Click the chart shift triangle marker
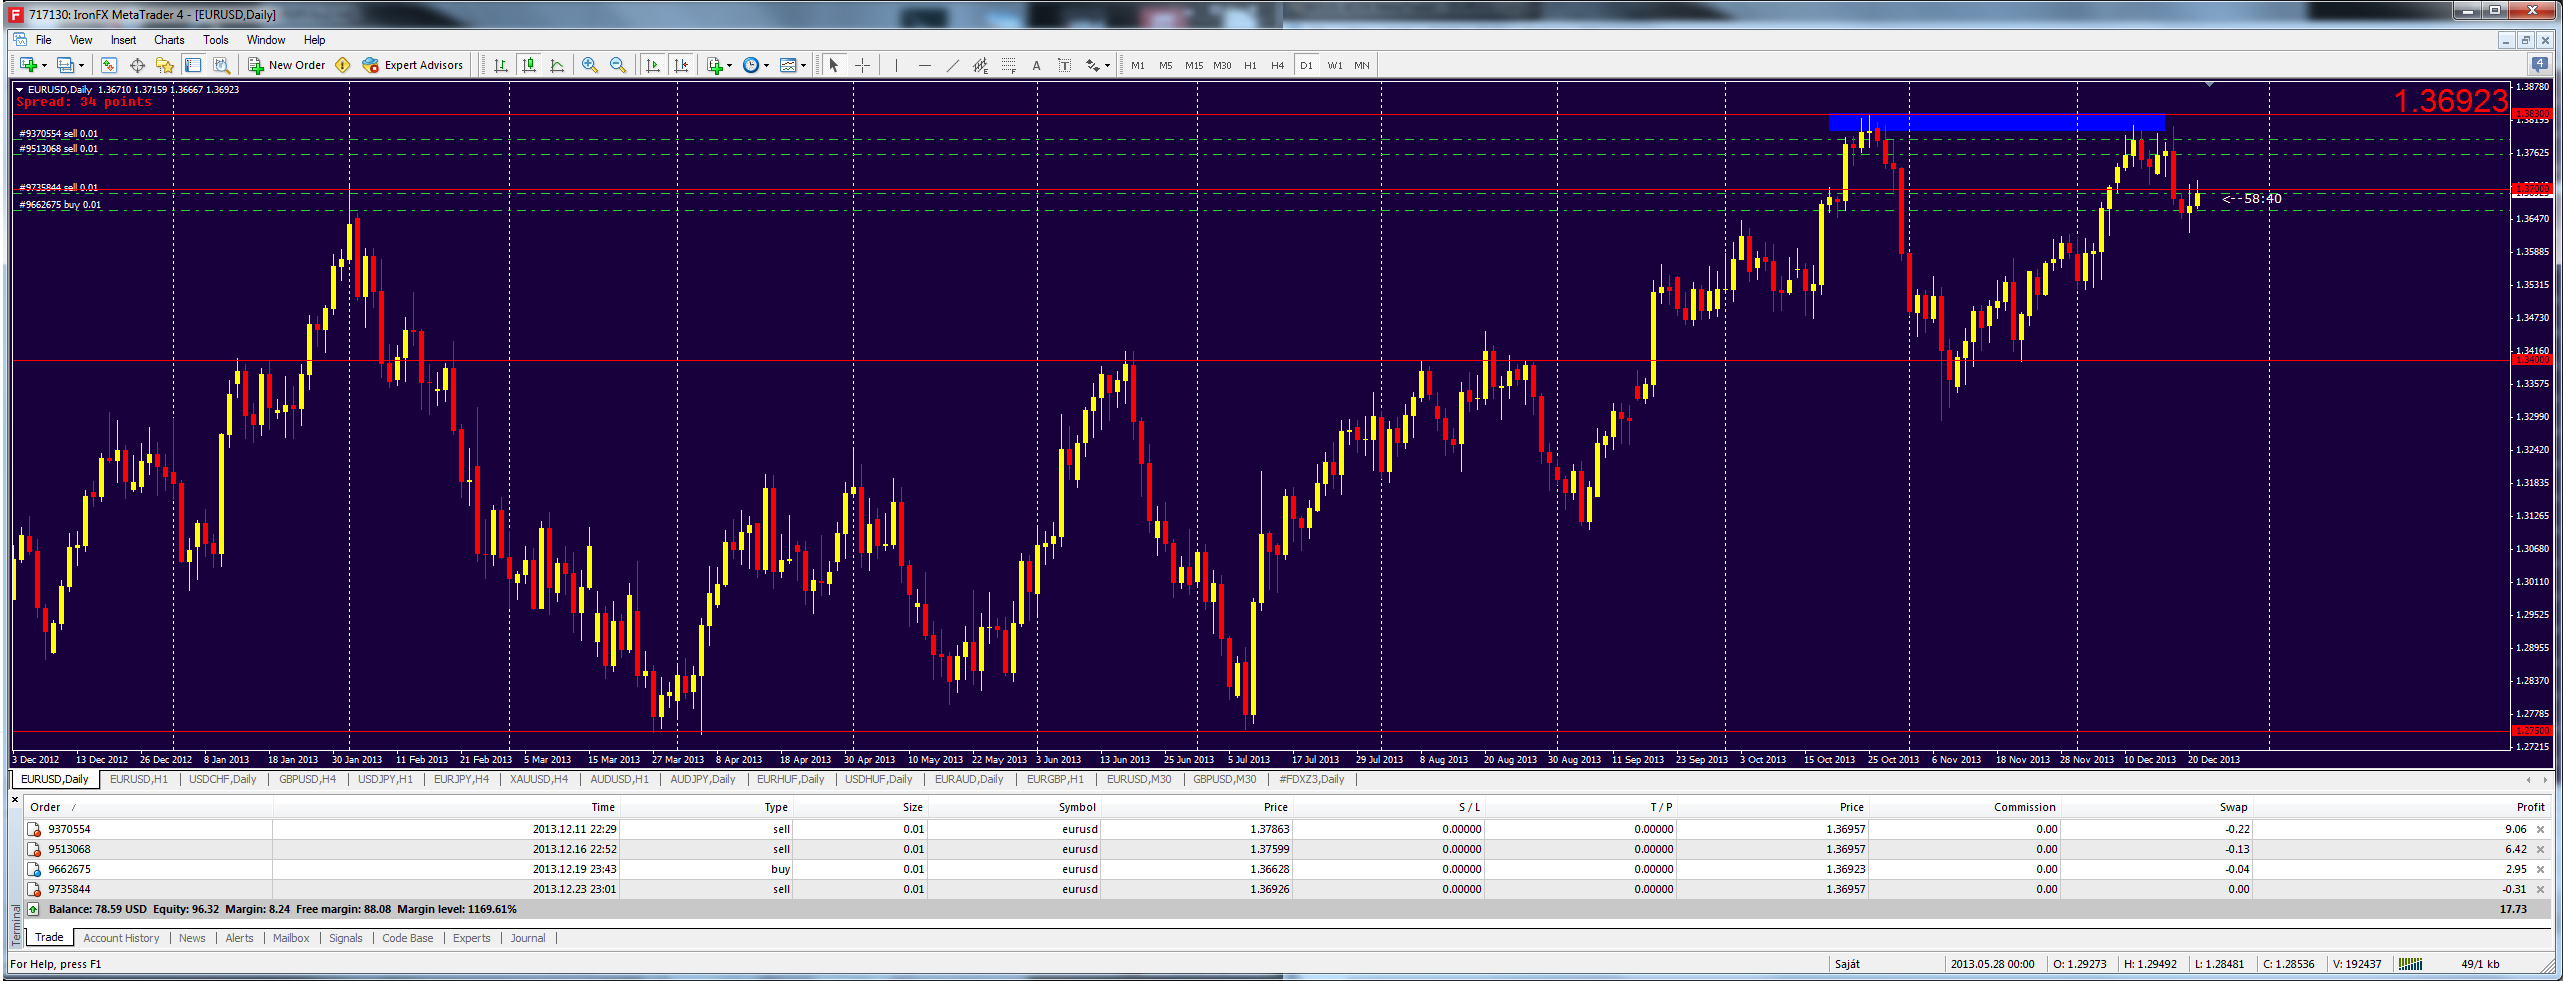Screen dimensions: 2563x981 2209,85
